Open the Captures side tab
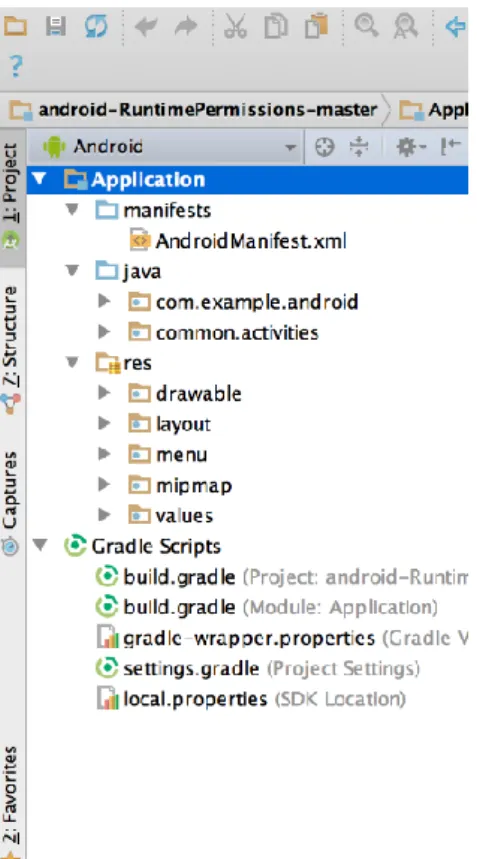 [12, 502]
